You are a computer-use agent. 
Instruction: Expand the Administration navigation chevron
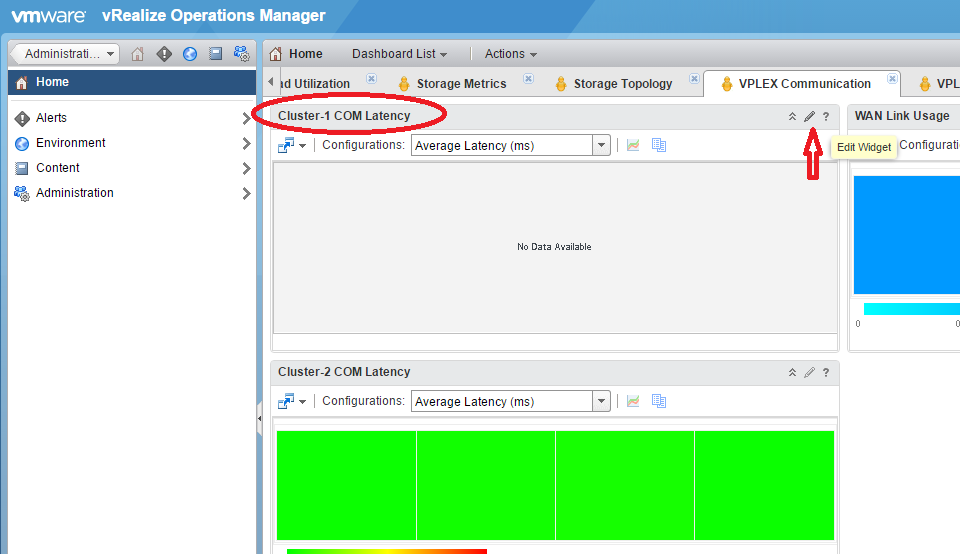(246, 193)
